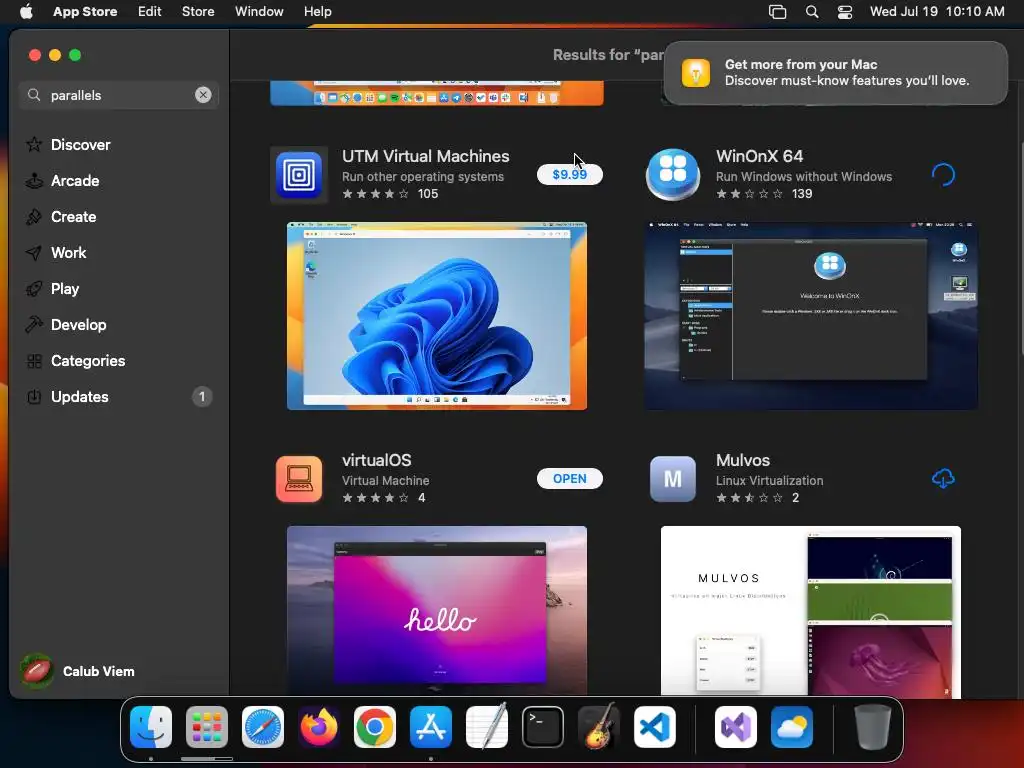Open the WinOnX 64 app icon
The width and height of the screenshot is (1024, 768).
tap(673, 175)
